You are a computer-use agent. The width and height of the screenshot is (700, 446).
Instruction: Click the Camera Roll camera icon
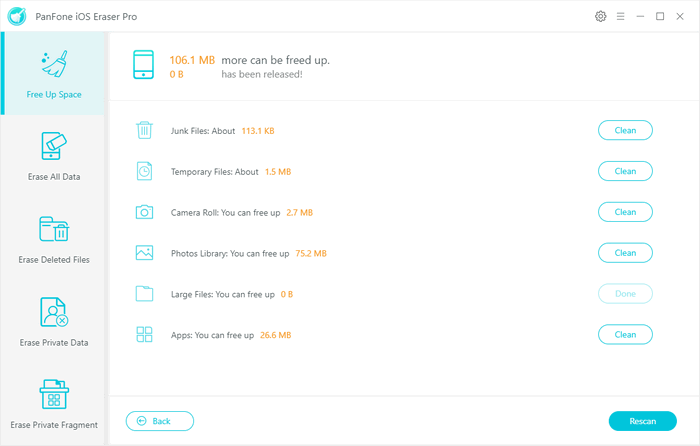[x=144, y=212]
